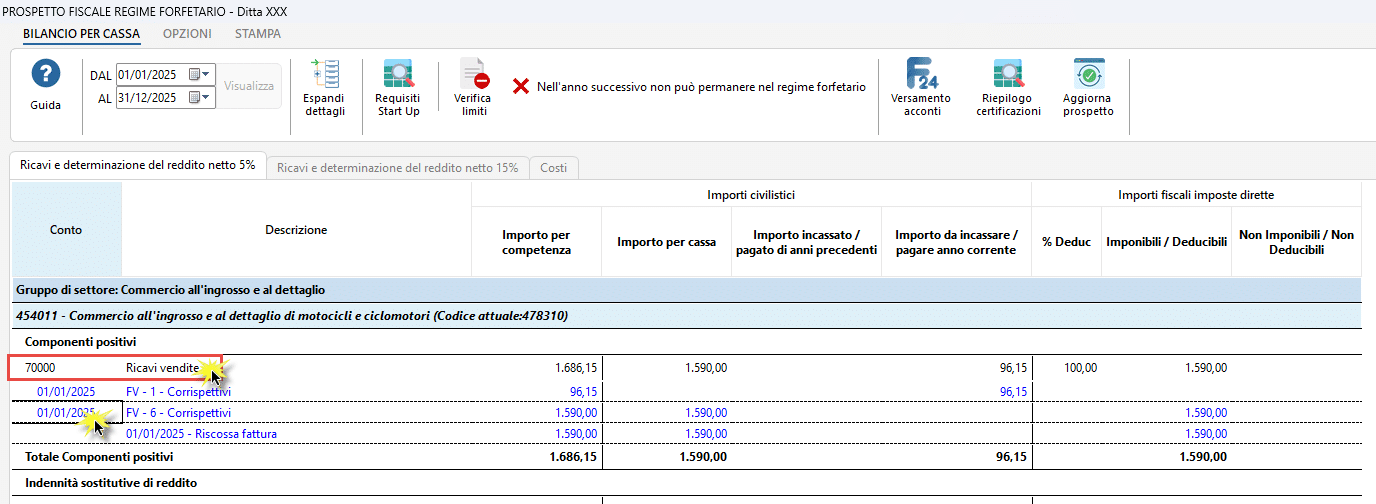Click the Descrizione column header
The height and width of the screenshot is (504, 1376).
pos(296,230)
